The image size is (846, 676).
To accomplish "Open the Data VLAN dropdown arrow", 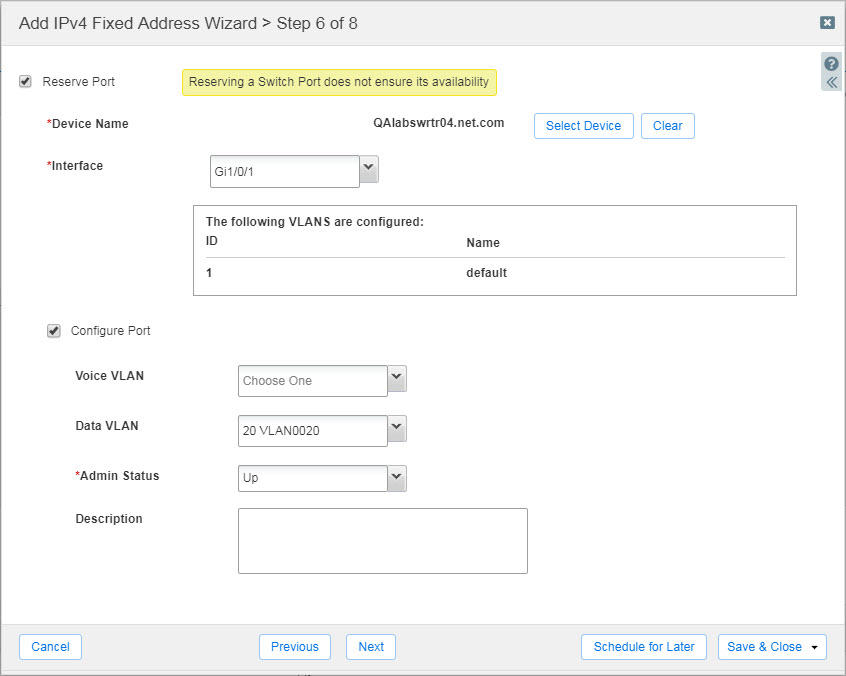I will coord(396,429).
